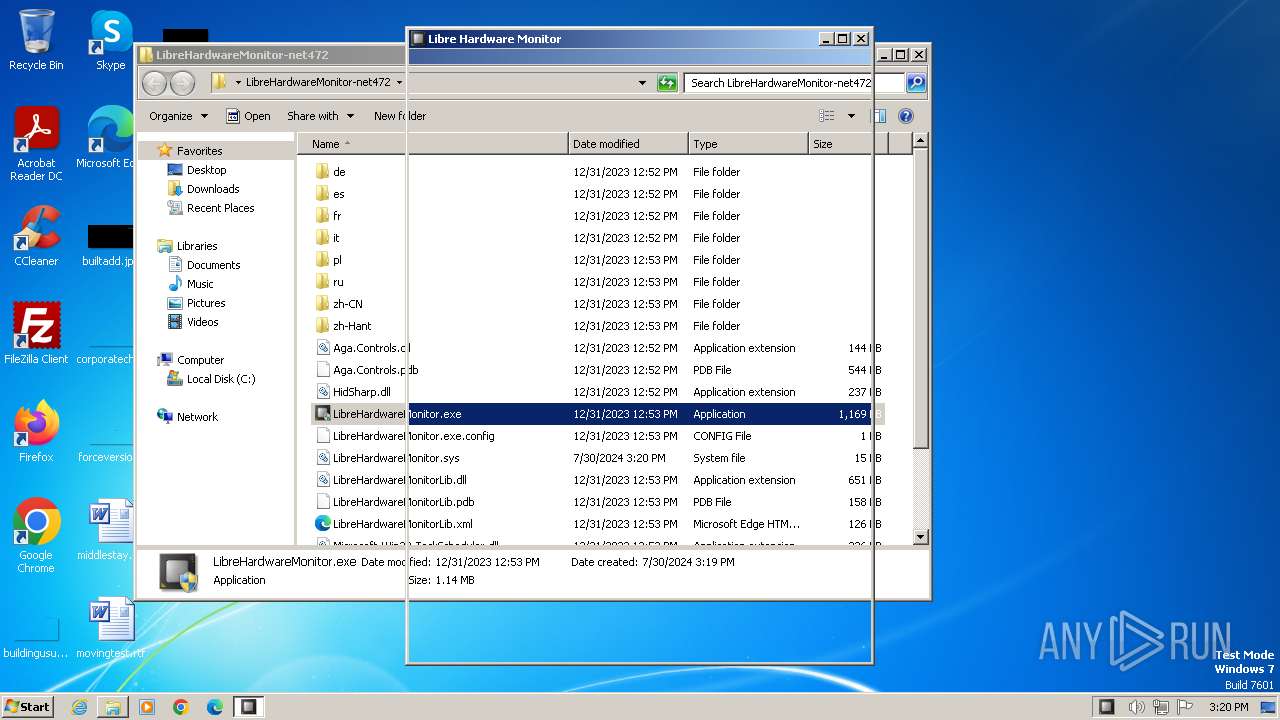Open the Organize dropdown menu
Image resolution: width=1280 pixels, height=720 pixels.
(179, 116)
